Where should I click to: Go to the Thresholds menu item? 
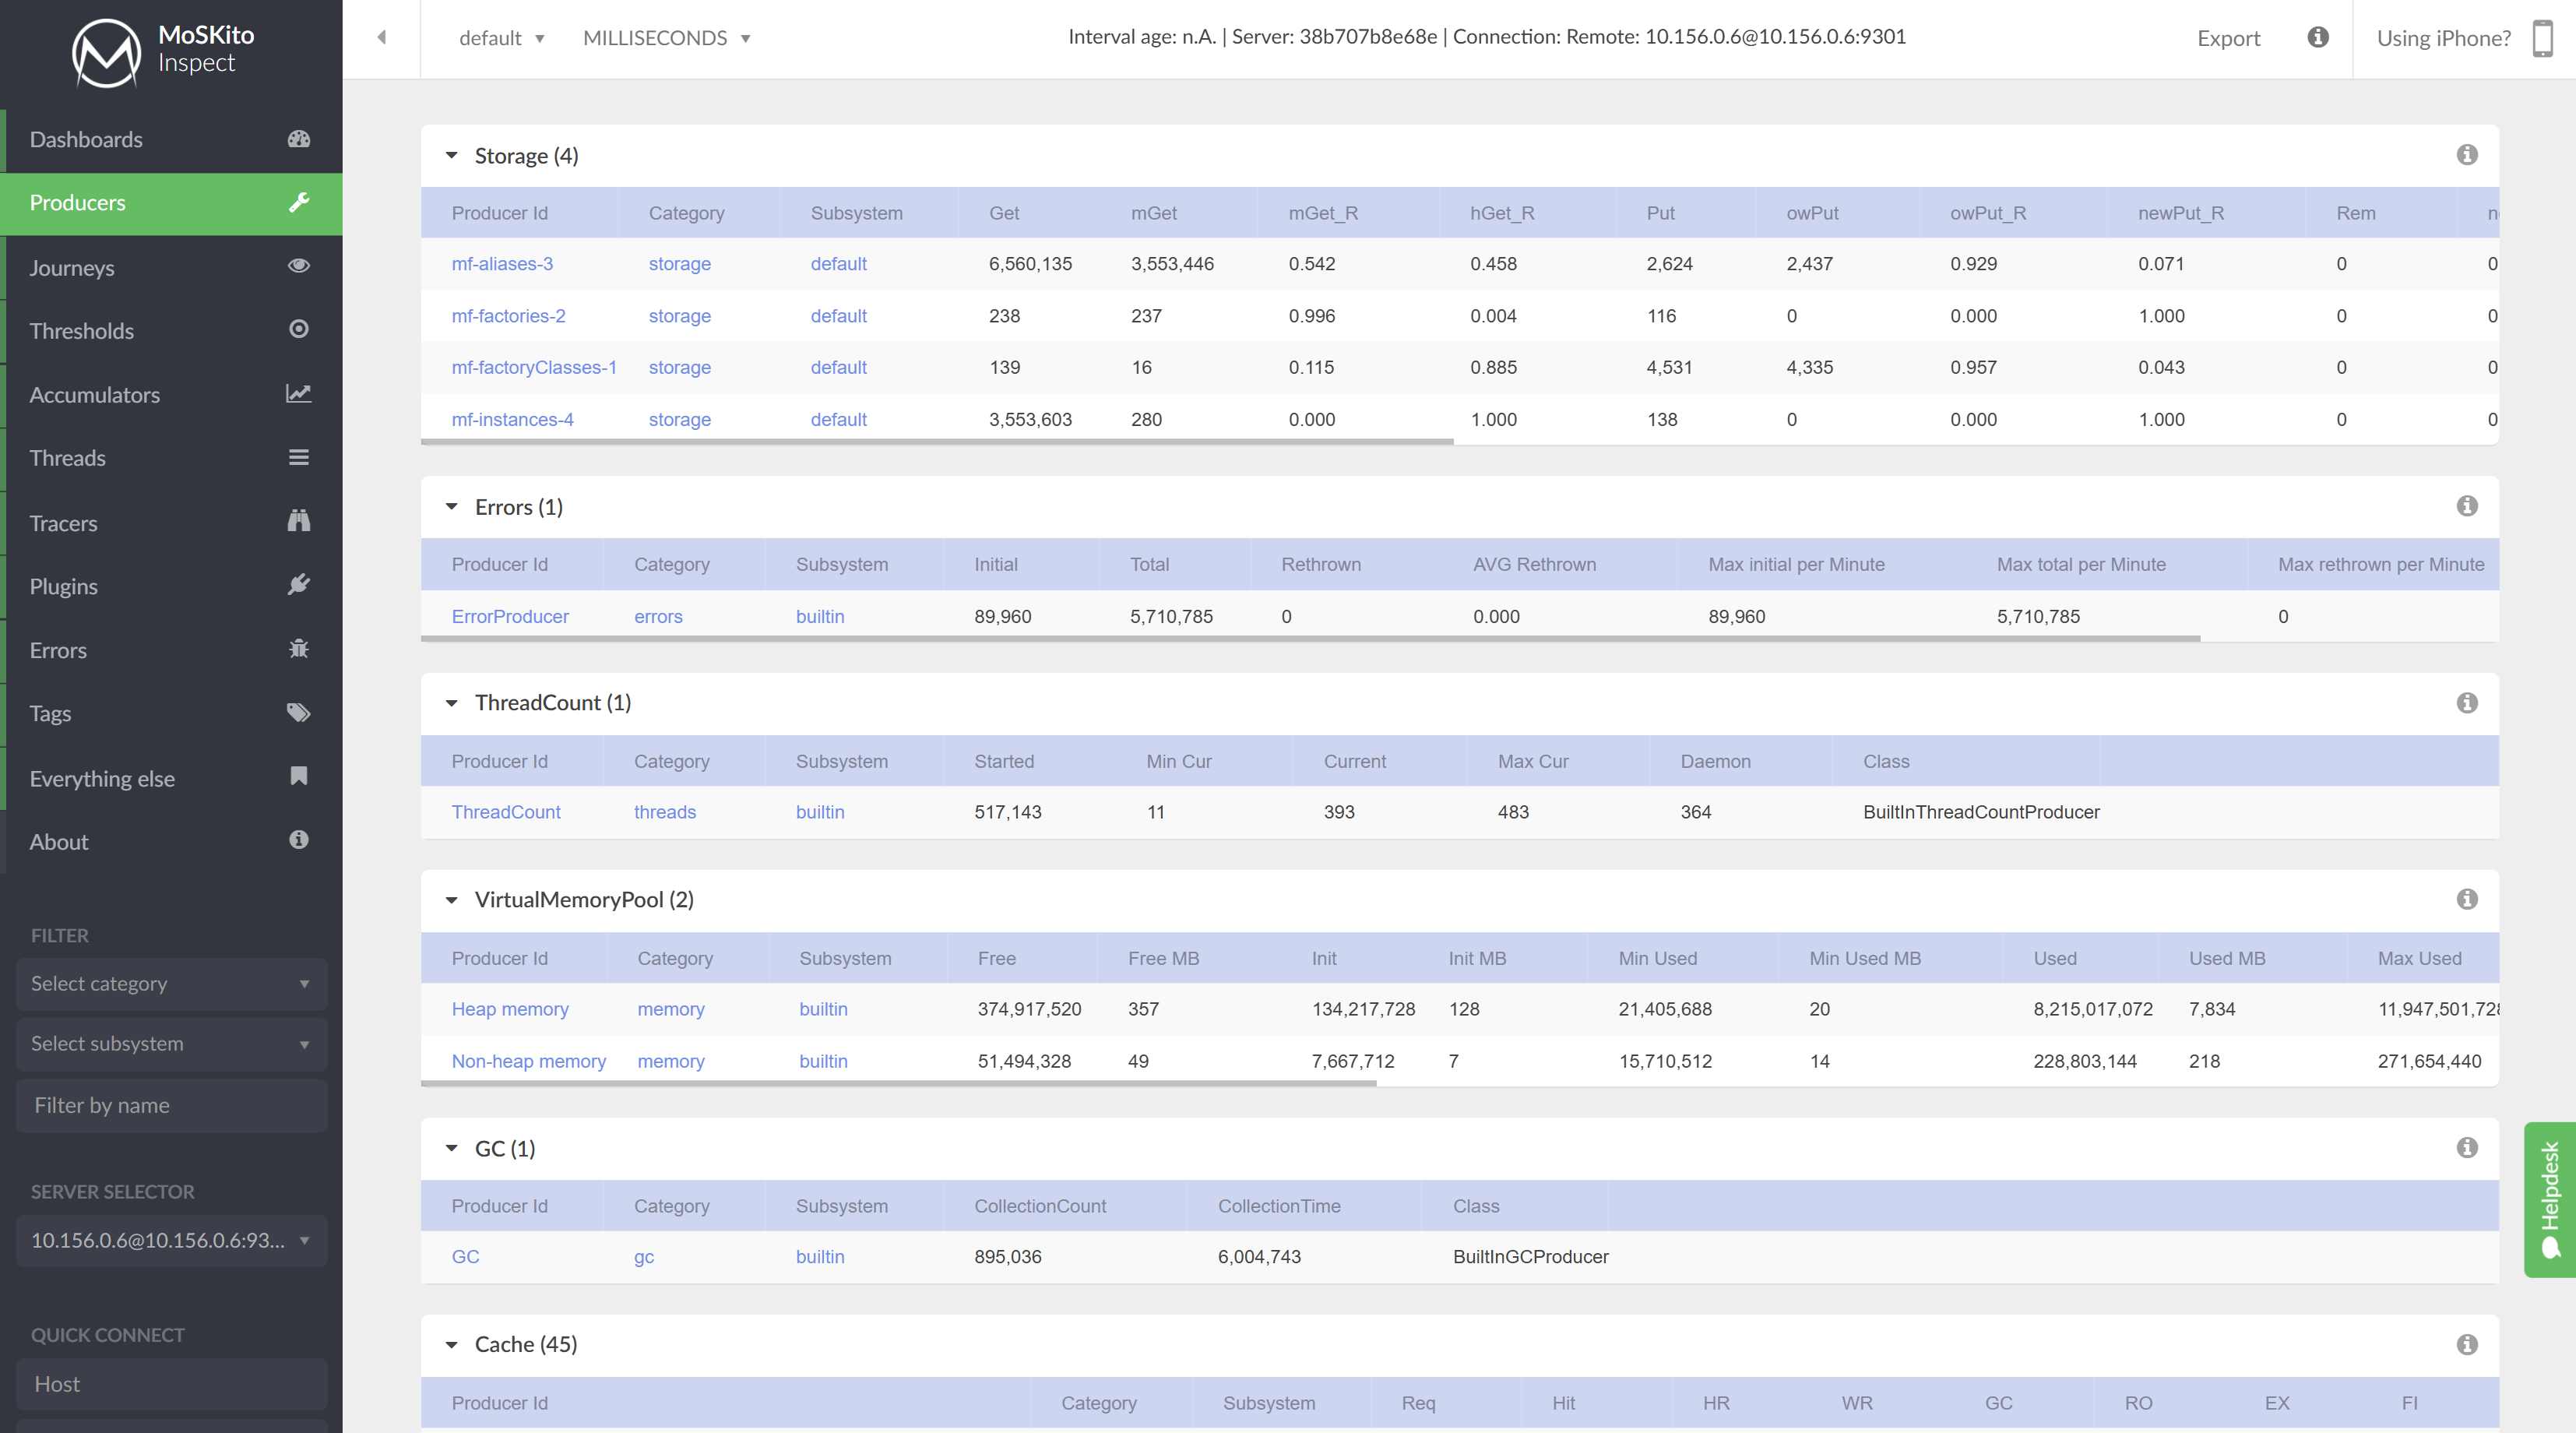(82, 331)
